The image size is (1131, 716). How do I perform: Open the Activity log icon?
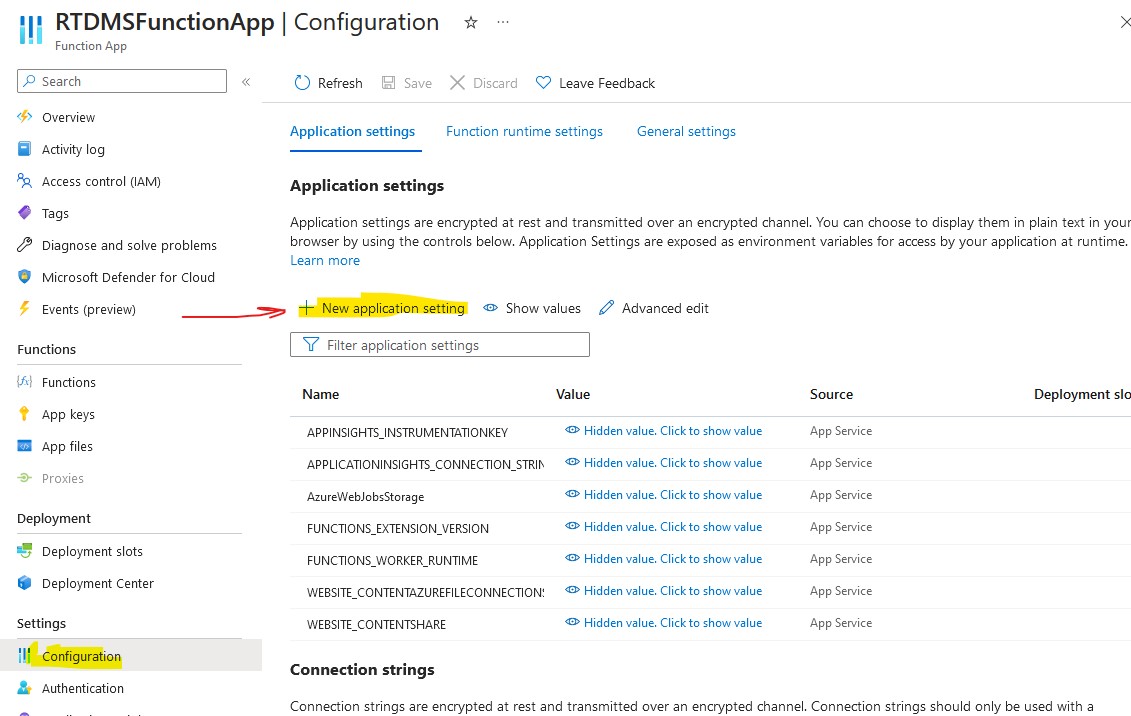point(25,149)
